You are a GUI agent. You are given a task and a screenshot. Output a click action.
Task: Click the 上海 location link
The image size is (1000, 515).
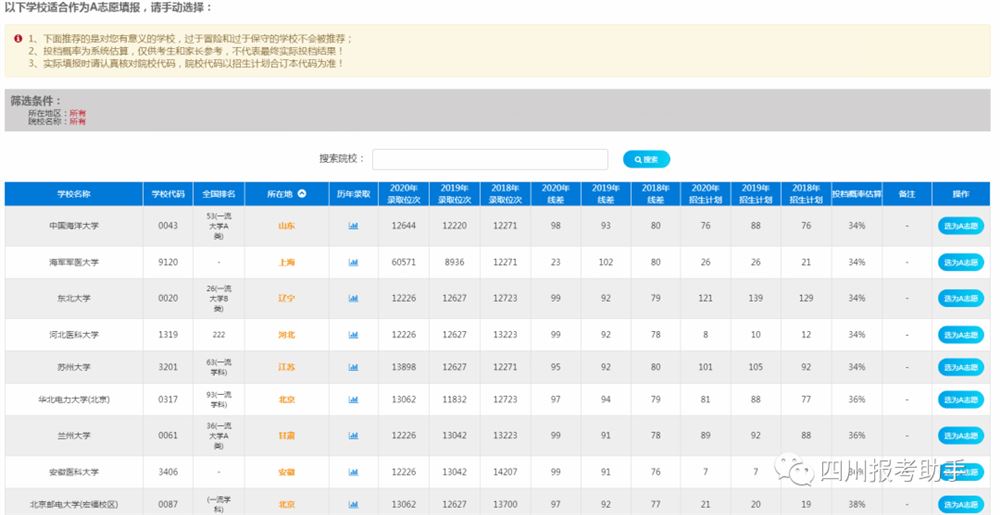point(286,263)
